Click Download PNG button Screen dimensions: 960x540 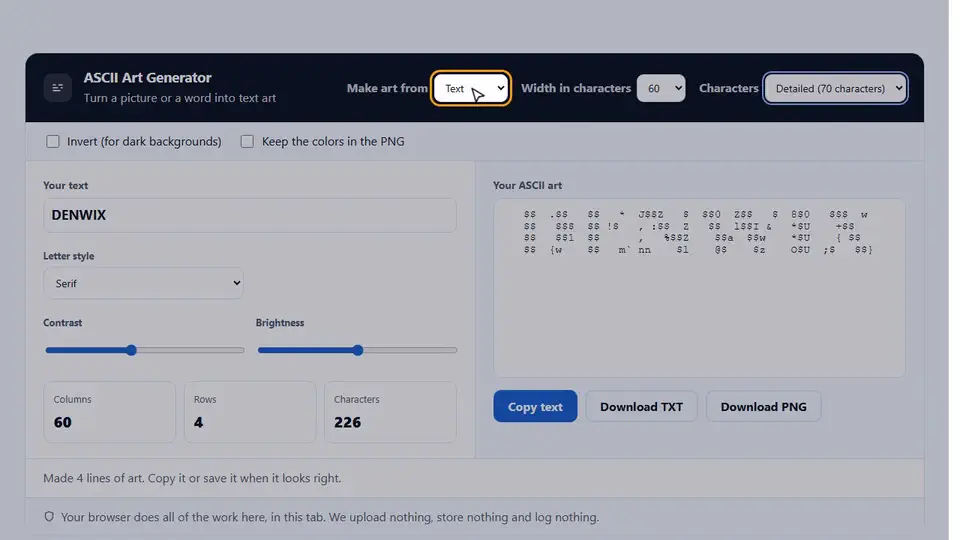763,407
